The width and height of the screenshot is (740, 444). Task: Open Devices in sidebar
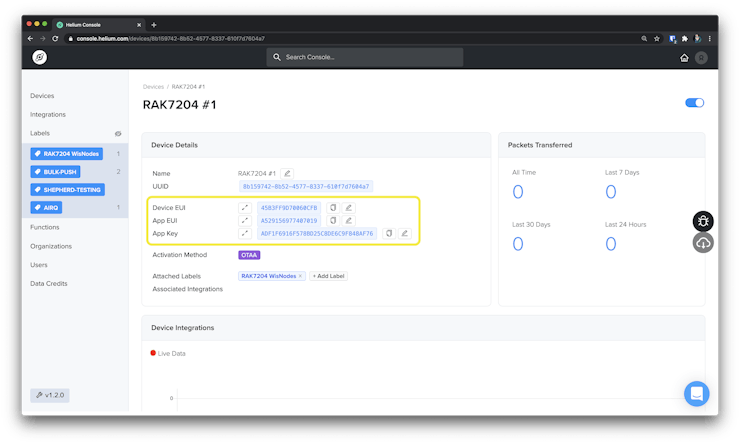click(x=42, y=96)
